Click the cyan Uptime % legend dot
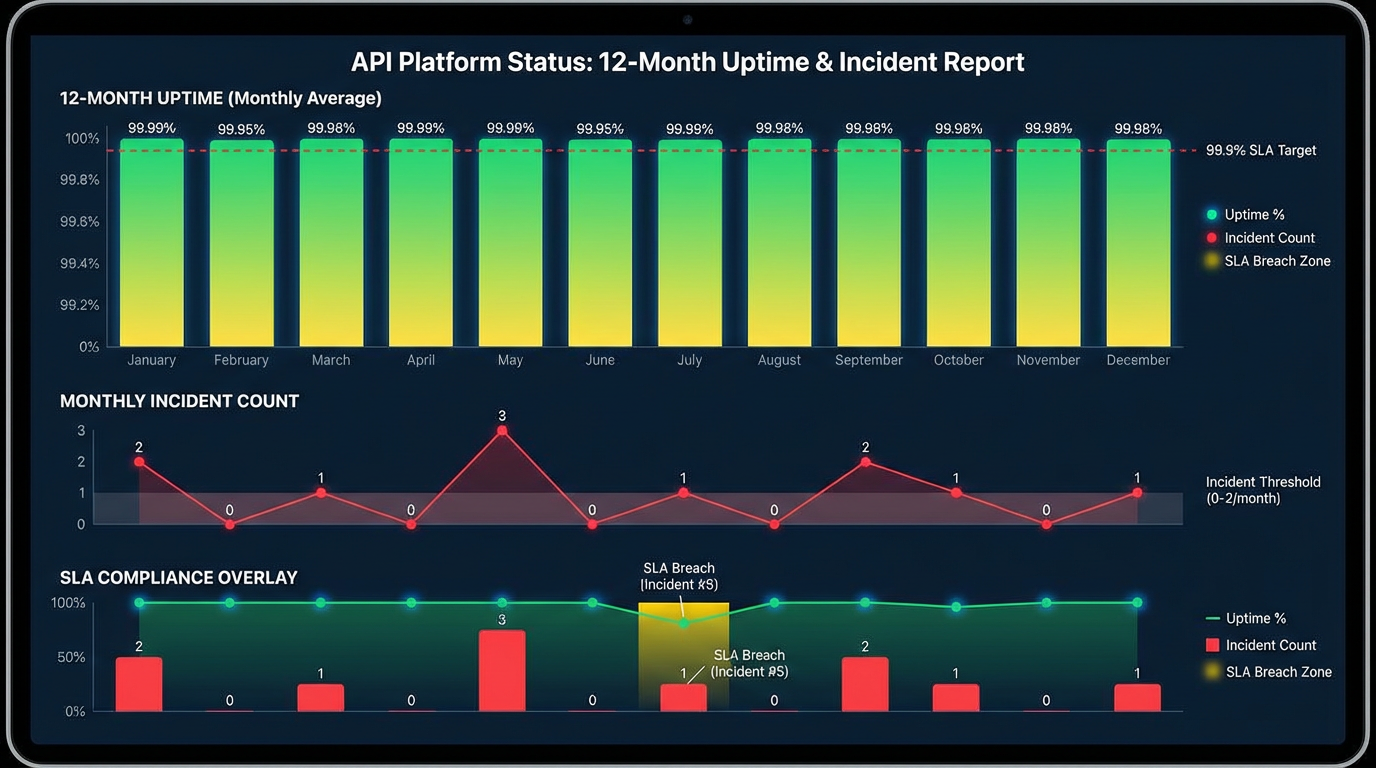The image size is (1376, 768). (1212, 215)
